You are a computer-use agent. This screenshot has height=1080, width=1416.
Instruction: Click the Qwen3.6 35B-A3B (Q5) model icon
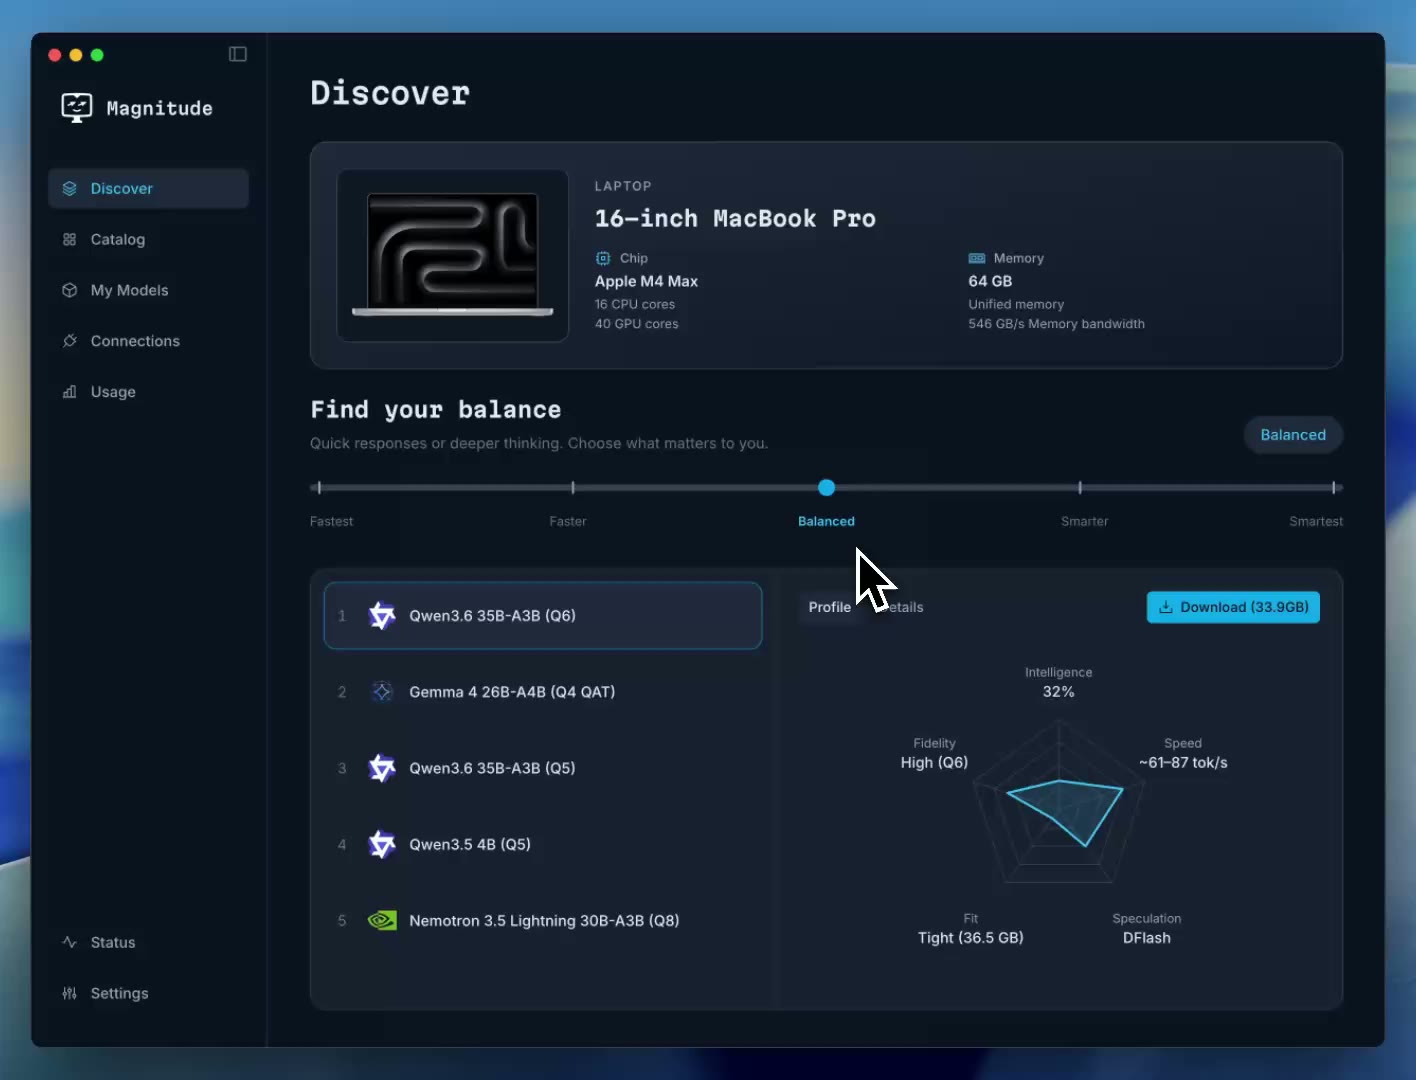382,768
